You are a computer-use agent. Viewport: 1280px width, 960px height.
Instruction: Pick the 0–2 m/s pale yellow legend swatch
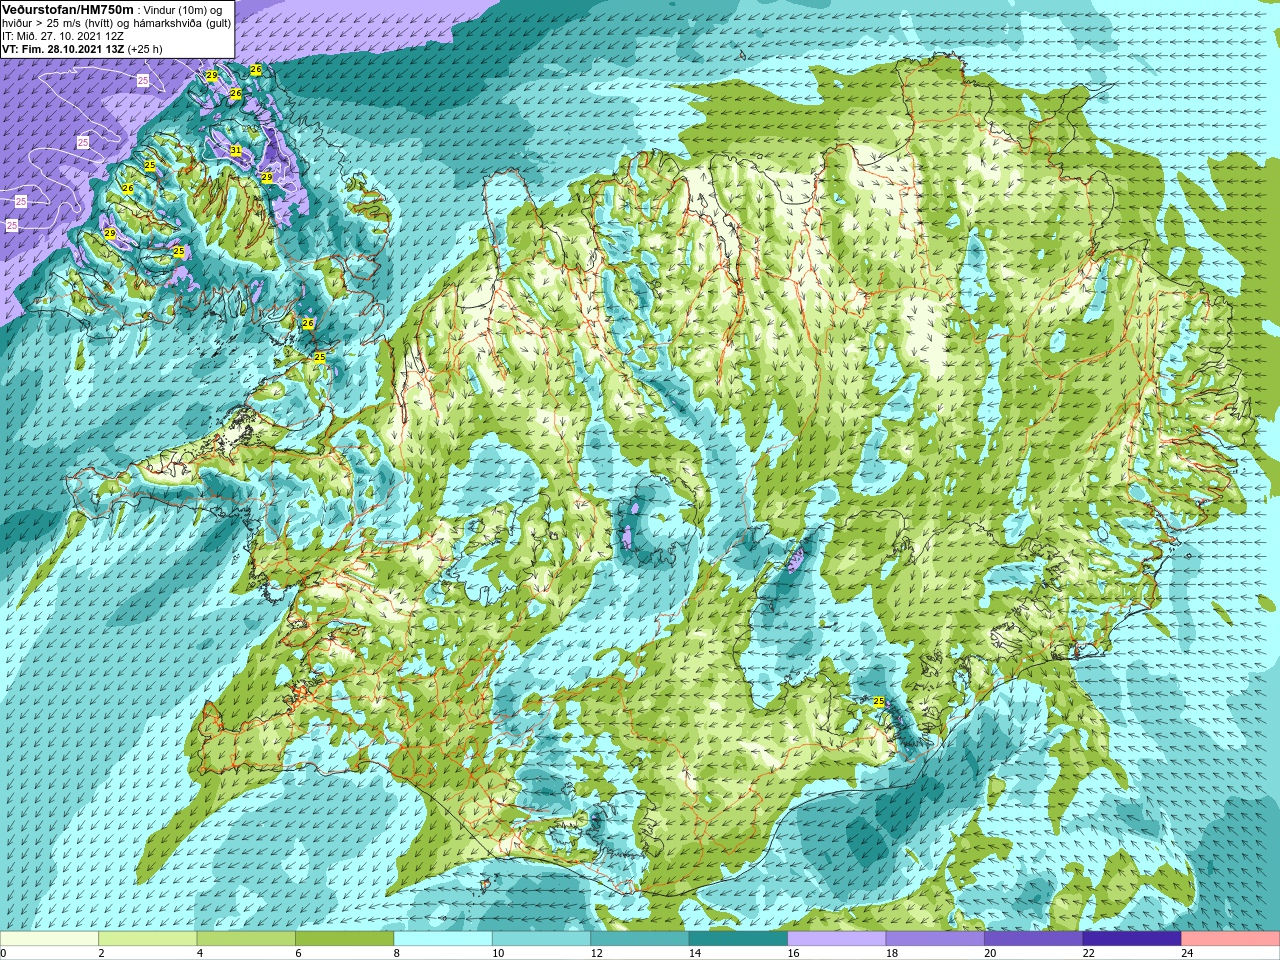click(50, 939)
